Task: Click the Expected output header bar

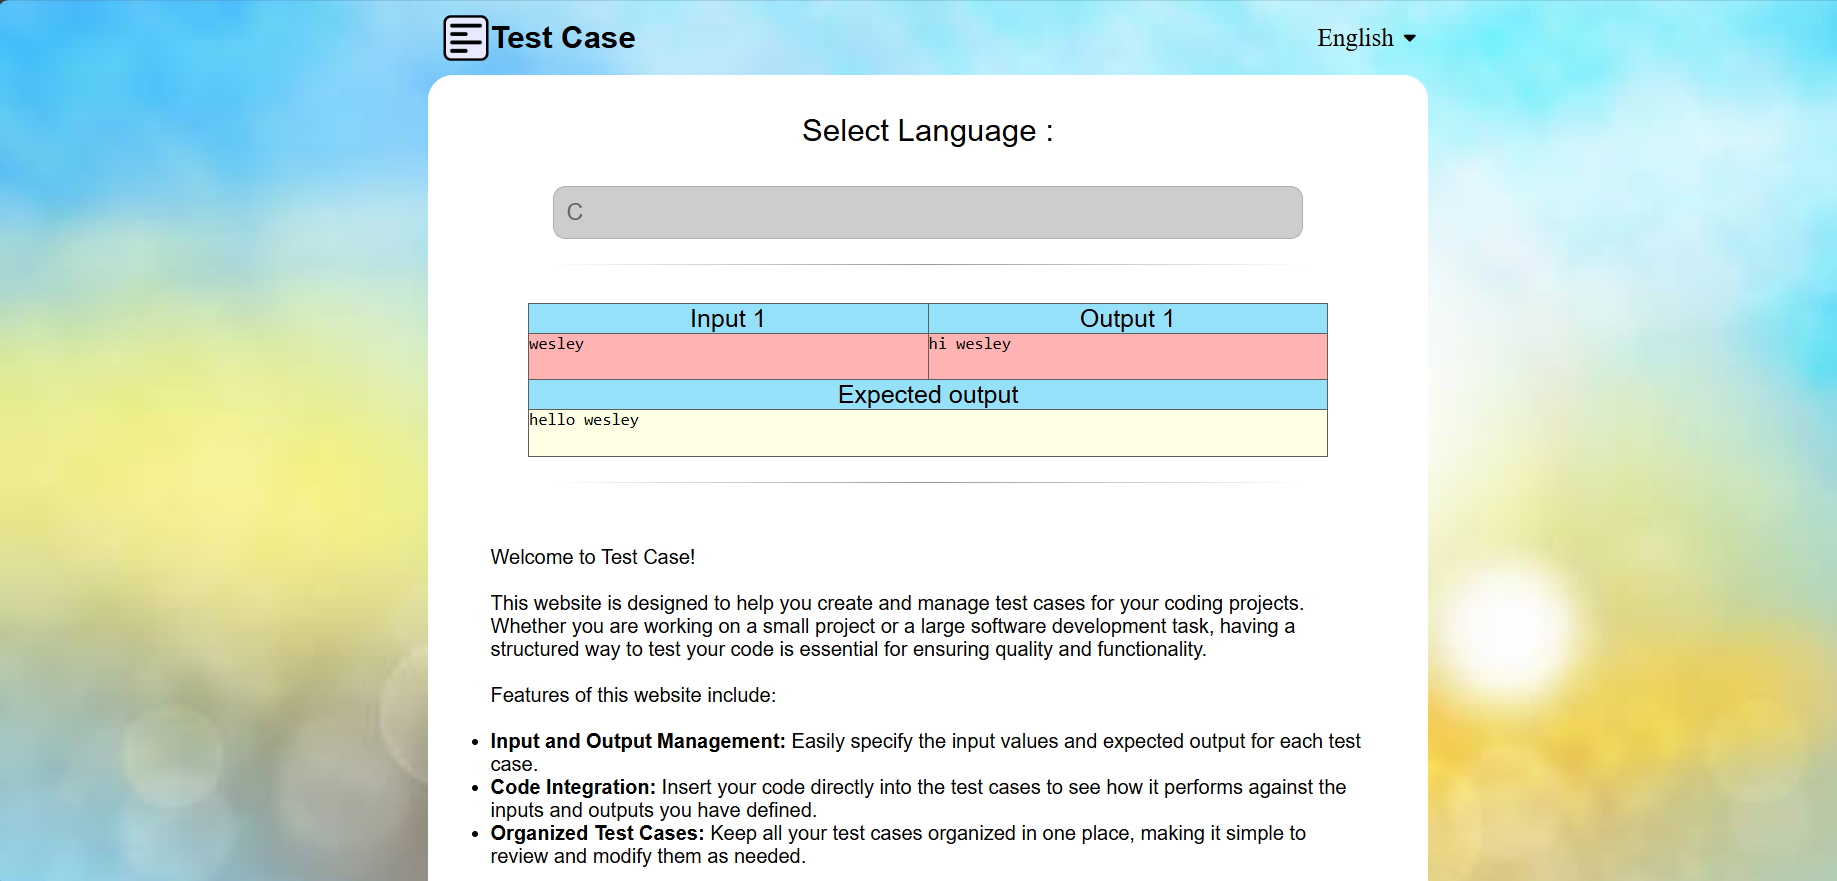Action: 927,395
